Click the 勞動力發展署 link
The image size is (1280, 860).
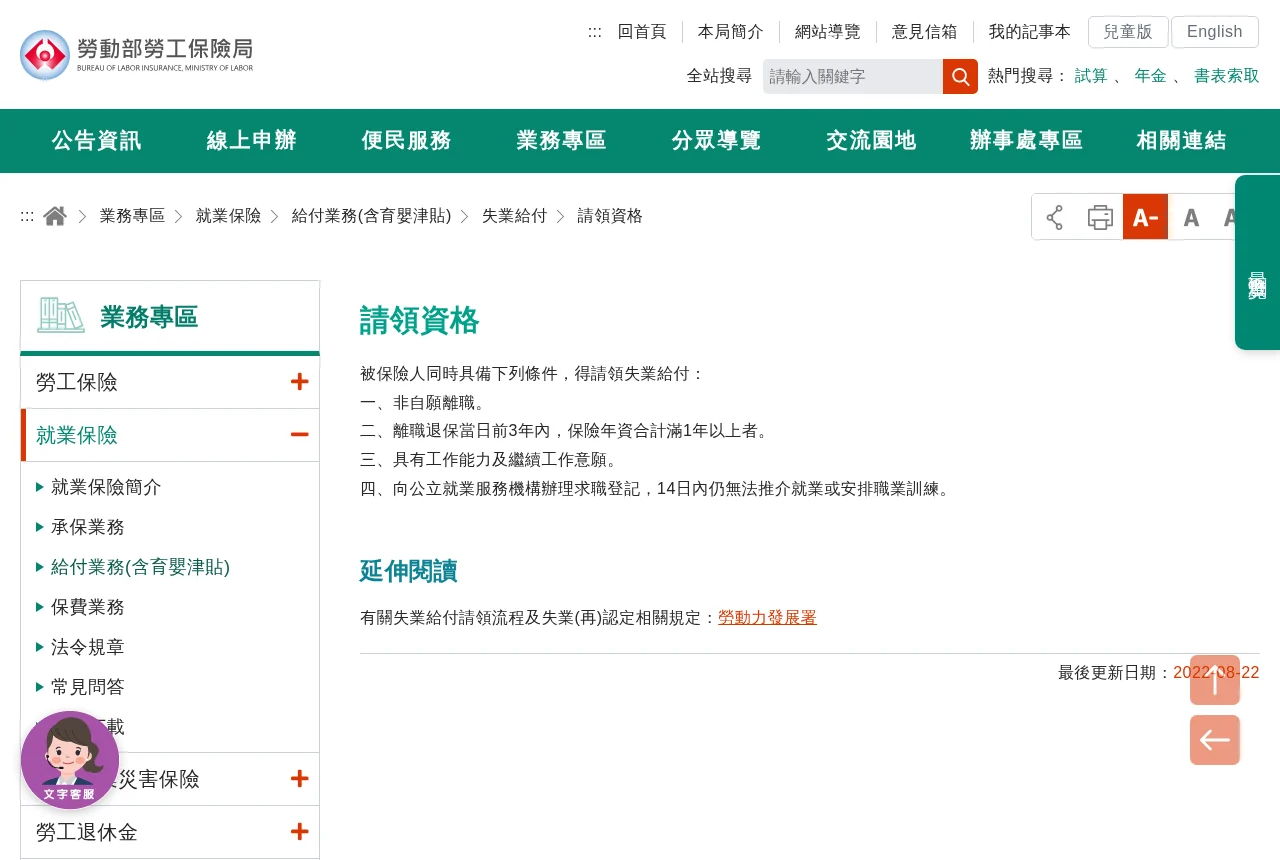[x=767, y=618]
